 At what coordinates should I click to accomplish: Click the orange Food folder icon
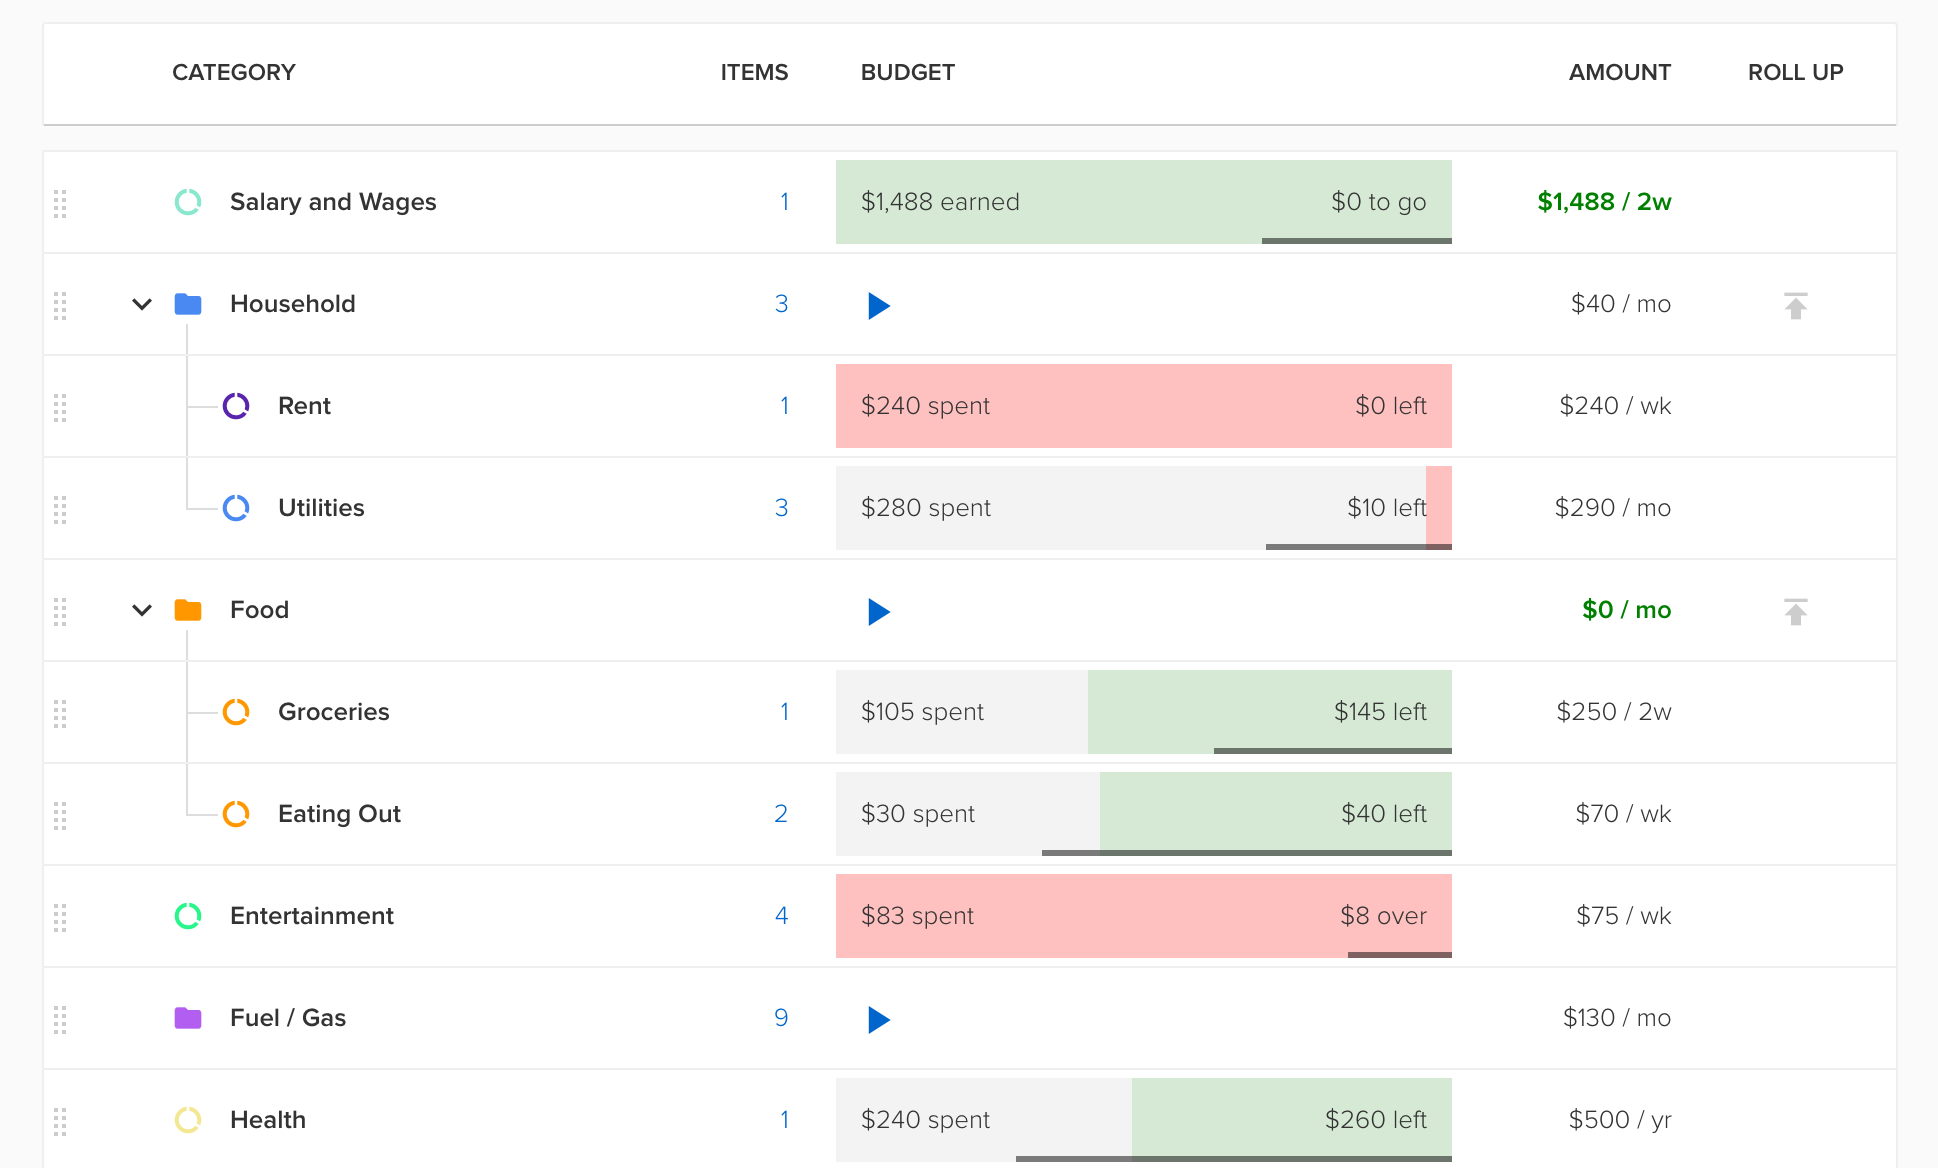tap(188, 610)
